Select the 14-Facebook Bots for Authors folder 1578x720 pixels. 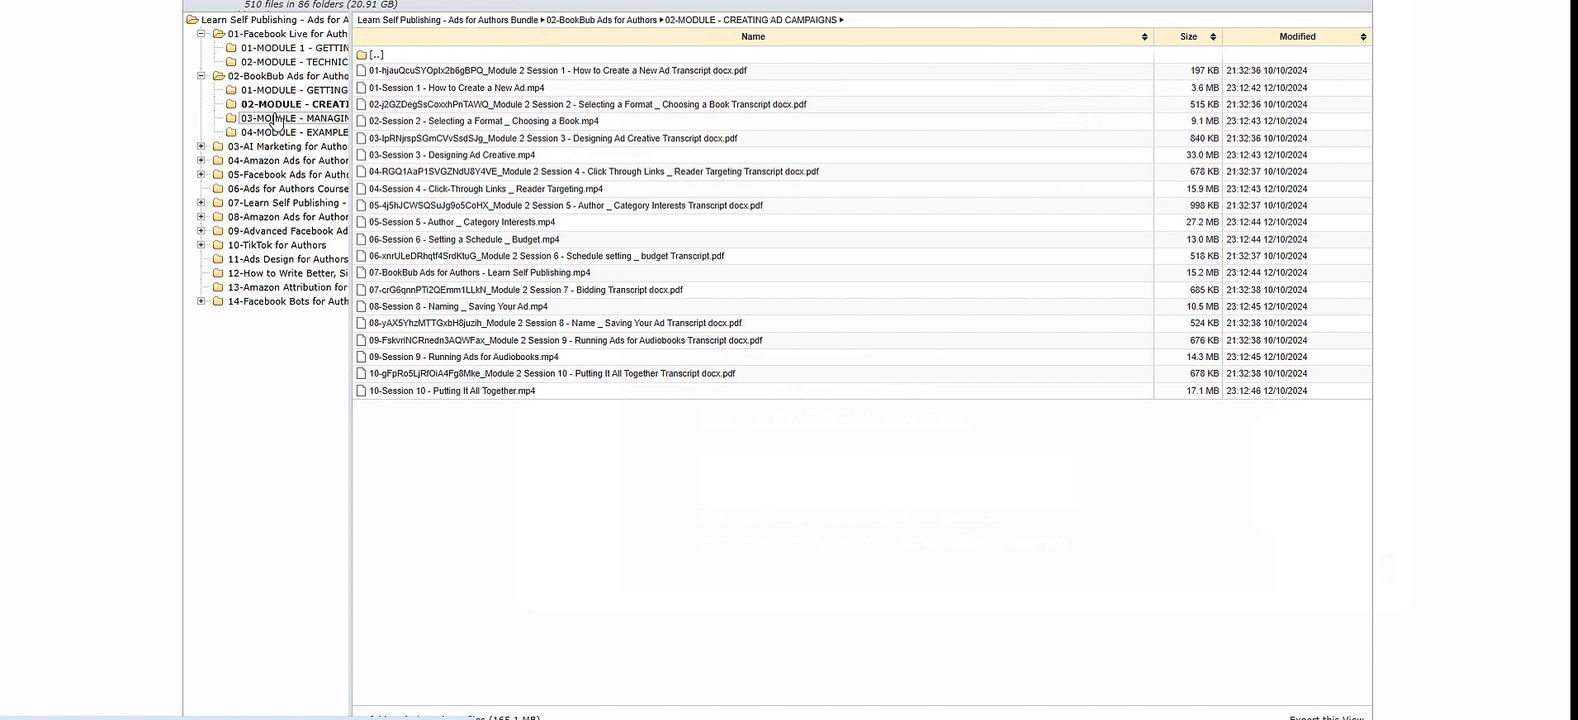[x=288, y=301]
